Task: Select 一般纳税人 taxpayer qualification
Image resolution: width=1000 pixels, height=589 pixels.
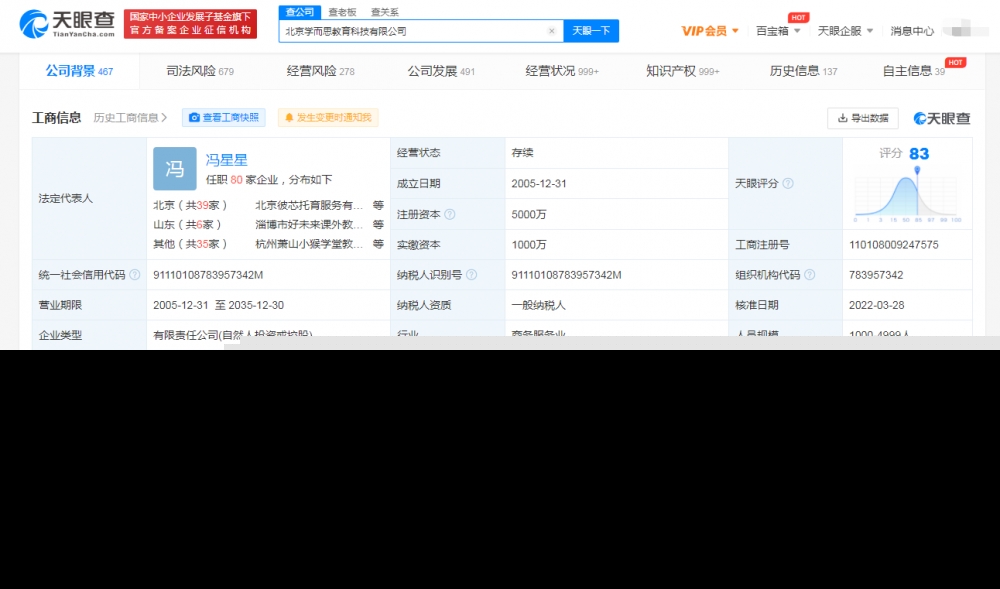Action: [x=538, y=305]
